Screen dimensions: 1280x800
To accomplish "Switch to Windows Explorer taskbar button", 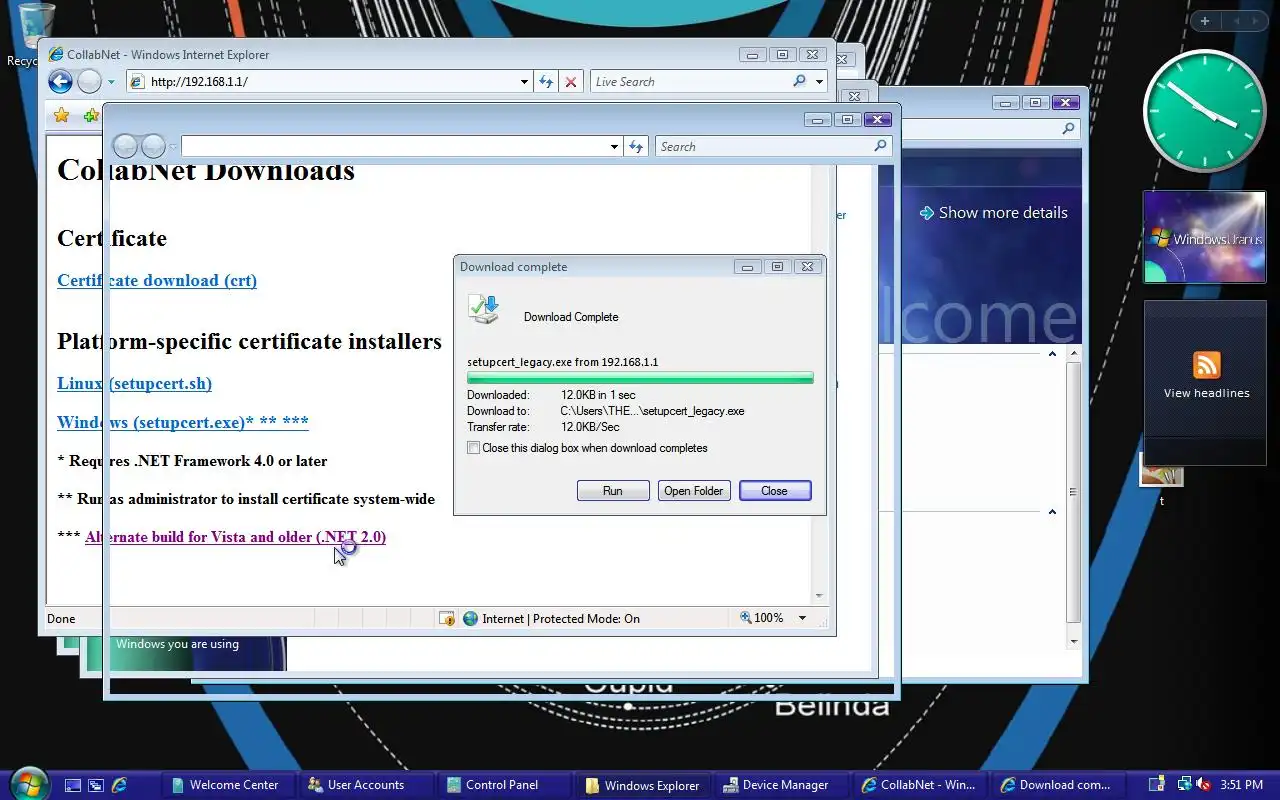I will click(x=643, y=785).
